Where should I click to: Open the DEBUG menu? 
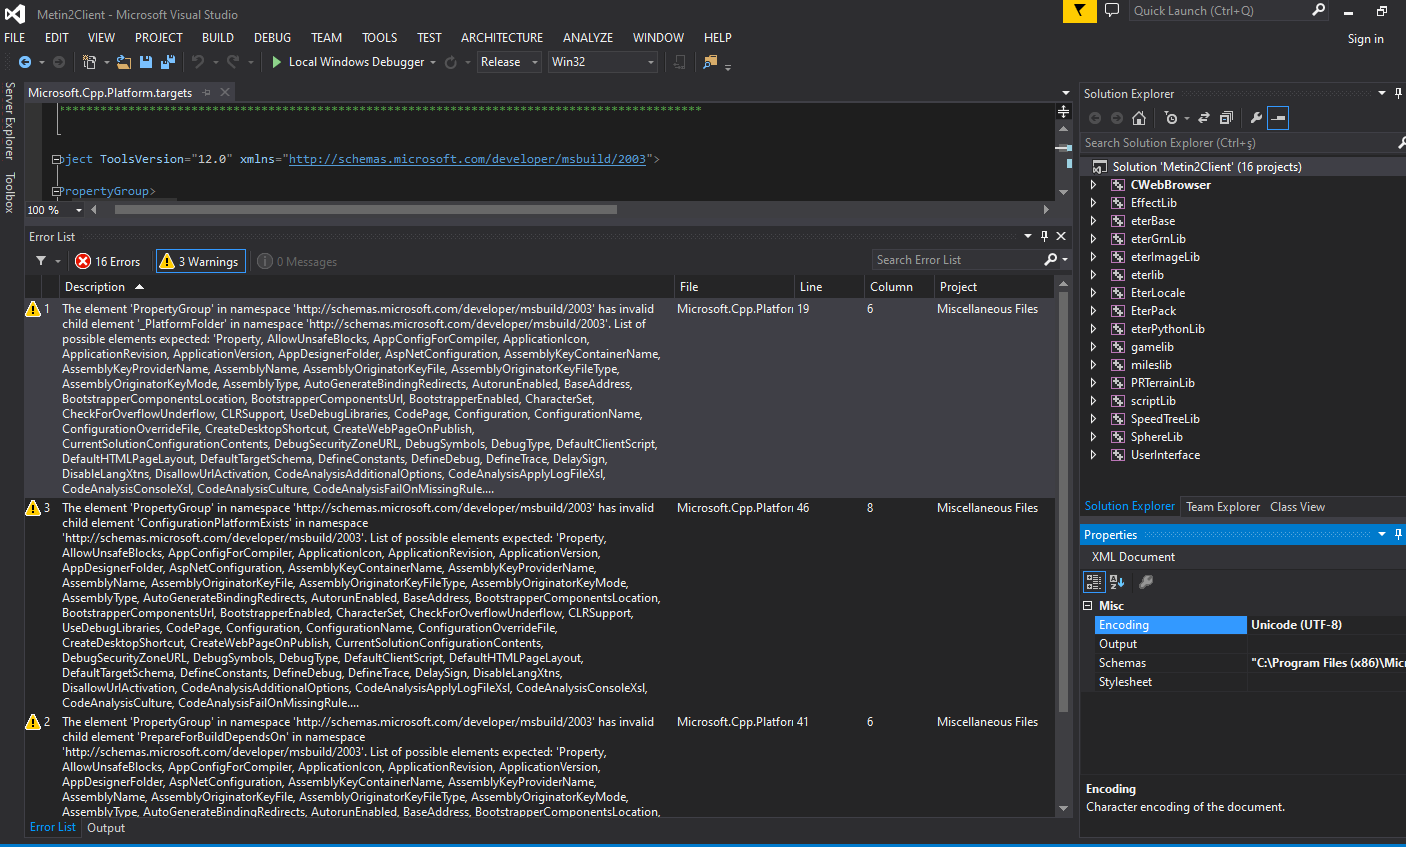272,38
